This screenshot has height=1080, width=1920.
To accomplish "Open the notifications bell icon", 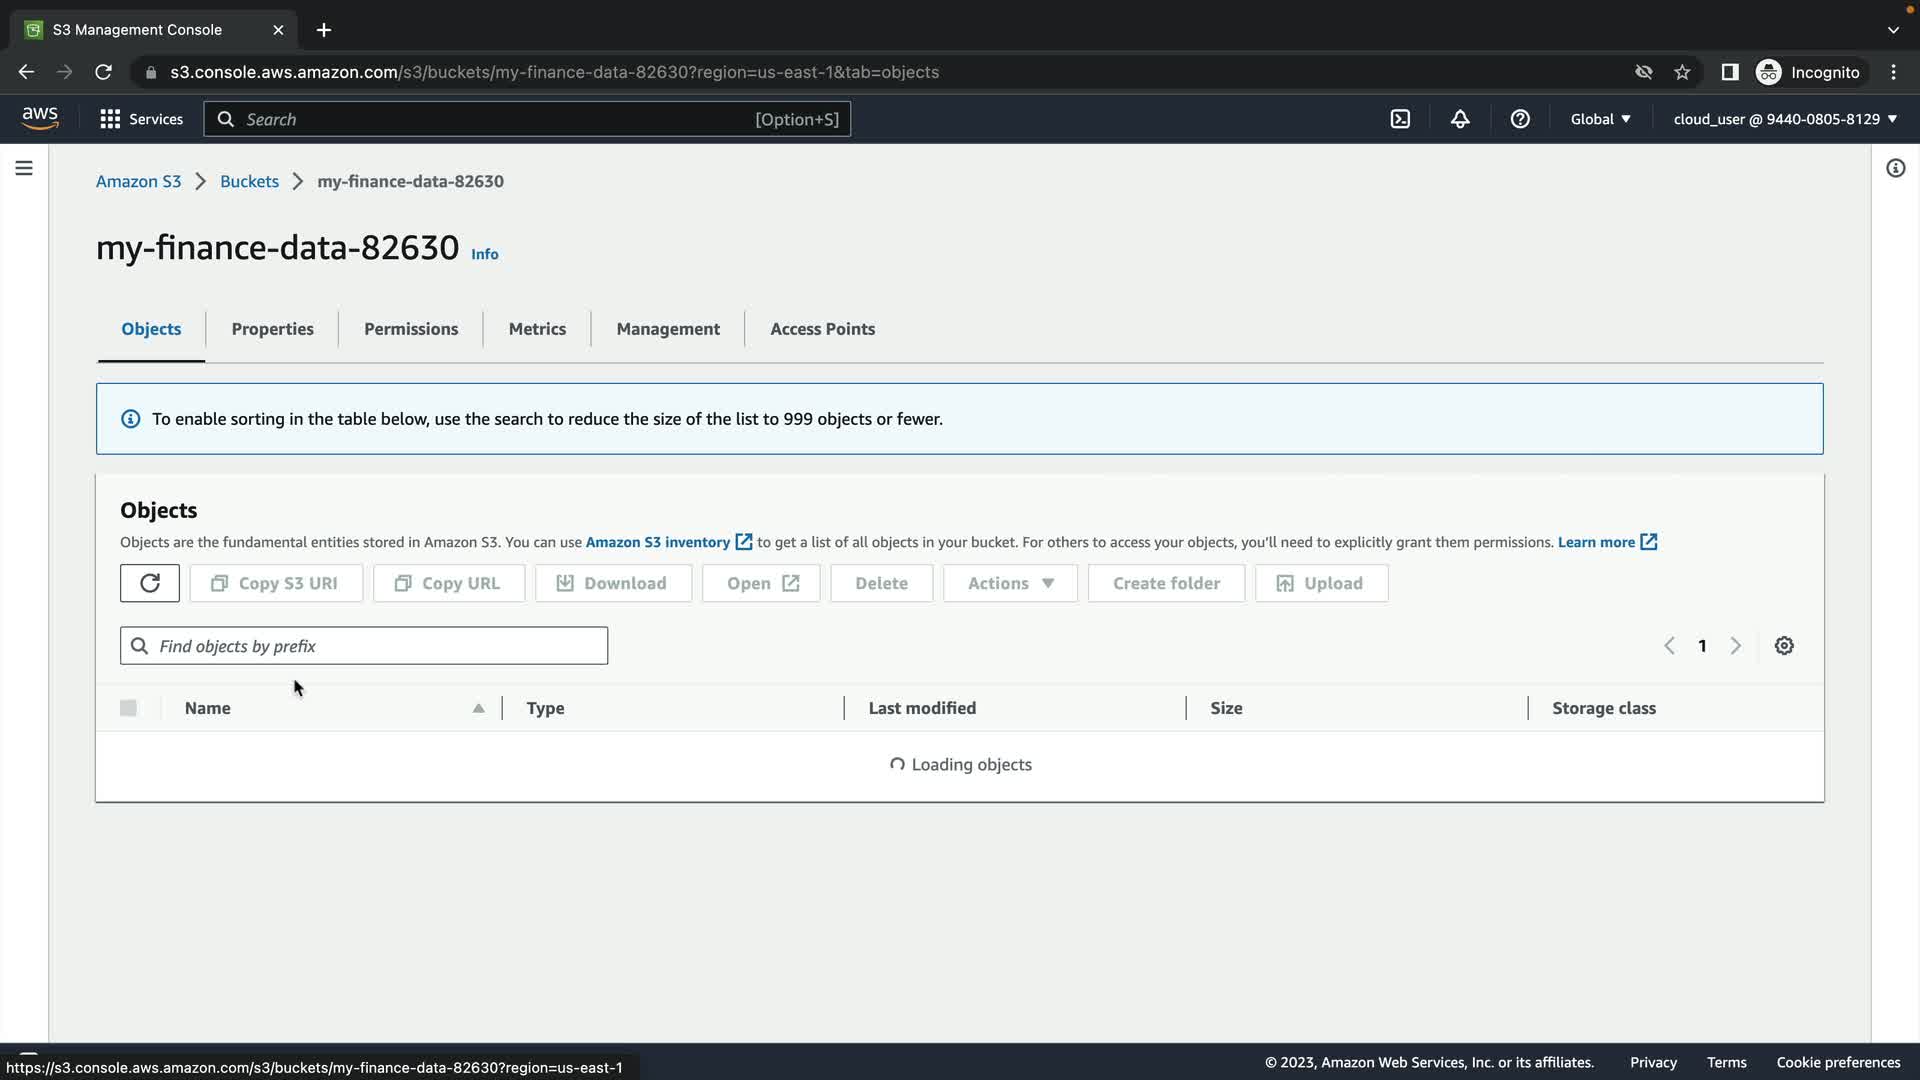I will 1460,119.
